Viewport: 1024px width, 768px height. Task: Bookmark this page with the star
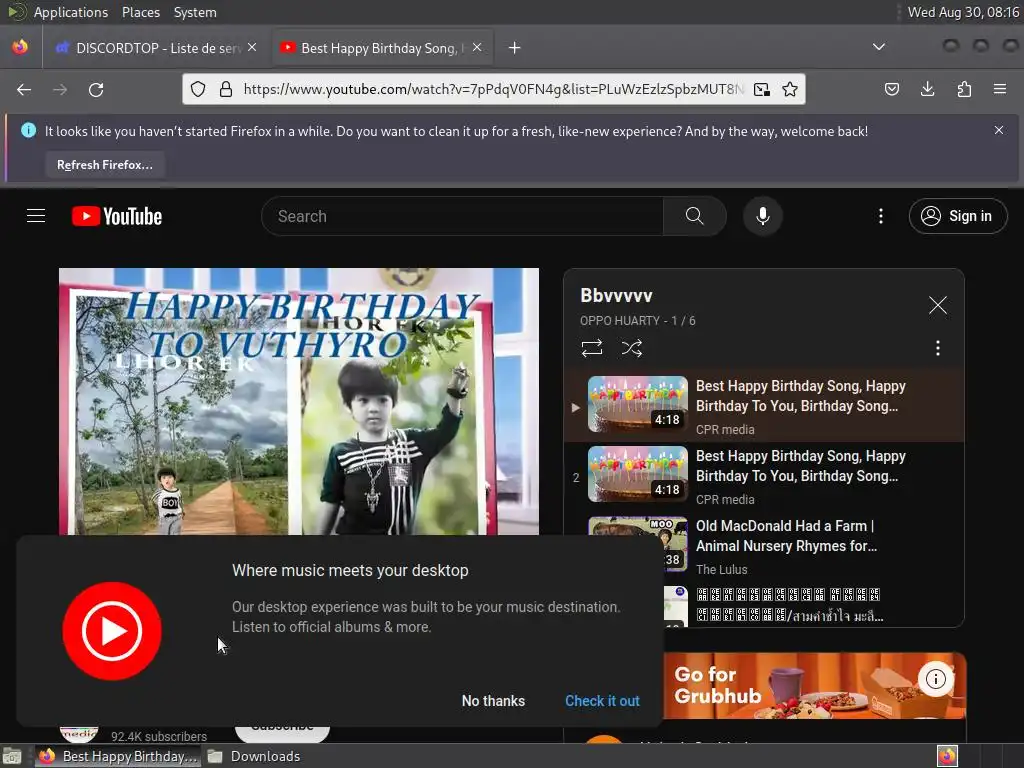[790, 89]
